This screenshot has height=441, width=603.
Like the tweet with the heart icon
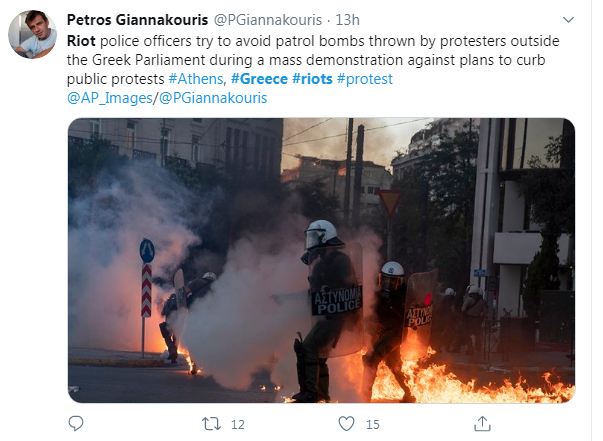pos(346,424)
